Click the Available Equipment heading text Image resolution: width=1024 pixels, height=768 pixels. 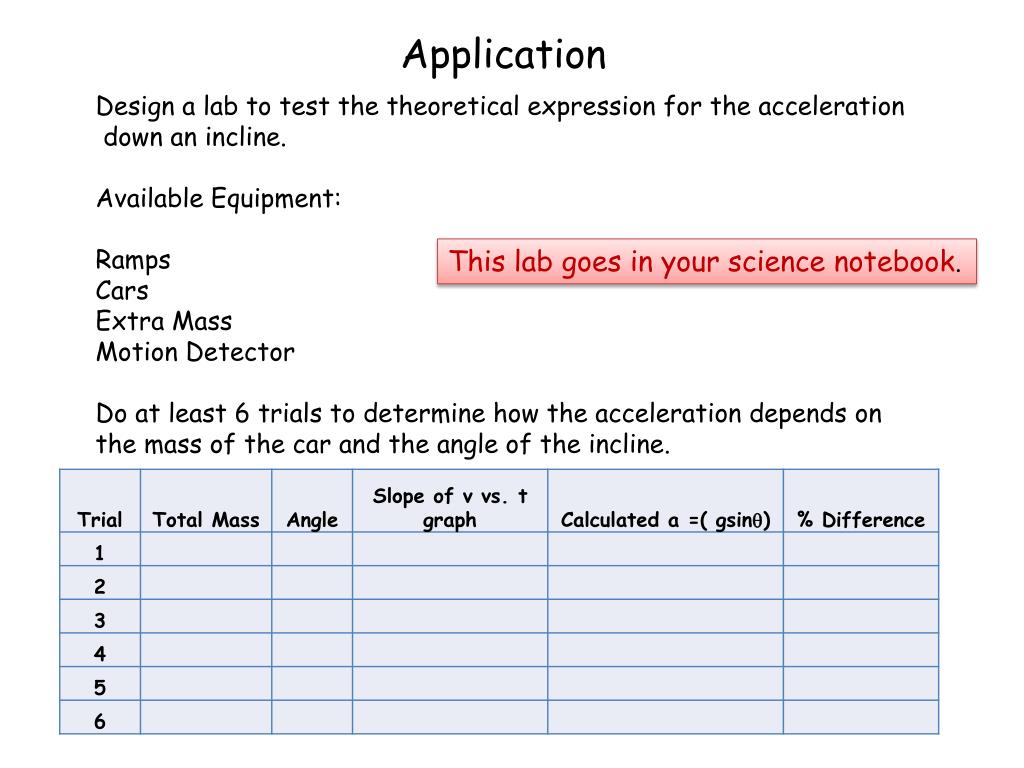[x=219, y=199]
